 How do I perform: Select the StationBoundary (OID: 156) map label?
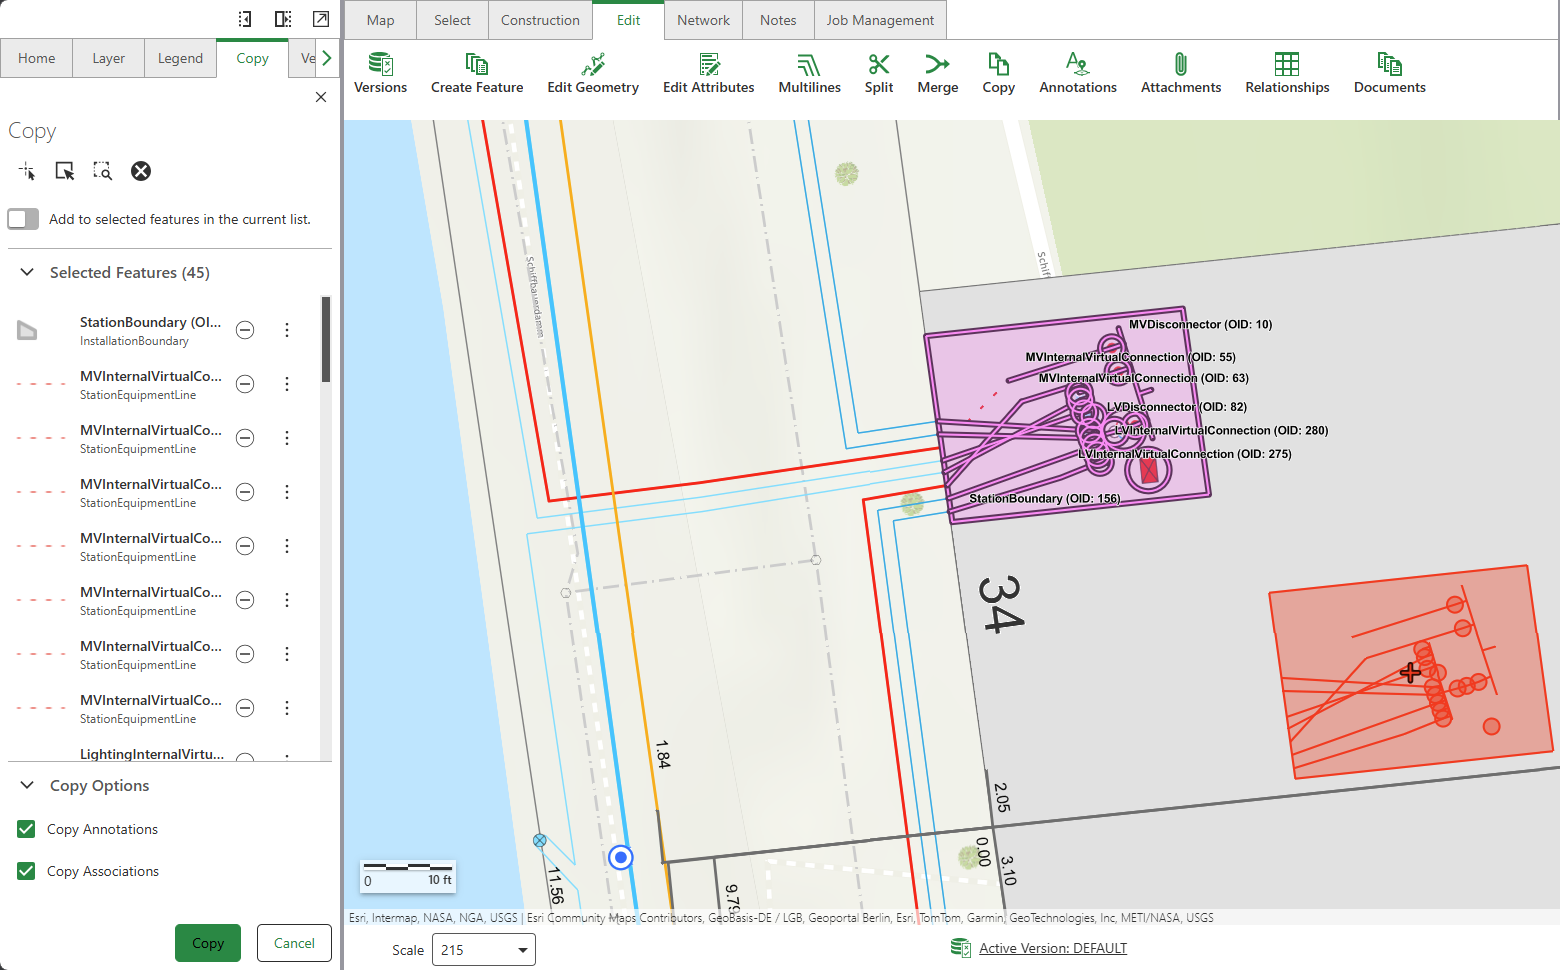tap(1044, 498)
